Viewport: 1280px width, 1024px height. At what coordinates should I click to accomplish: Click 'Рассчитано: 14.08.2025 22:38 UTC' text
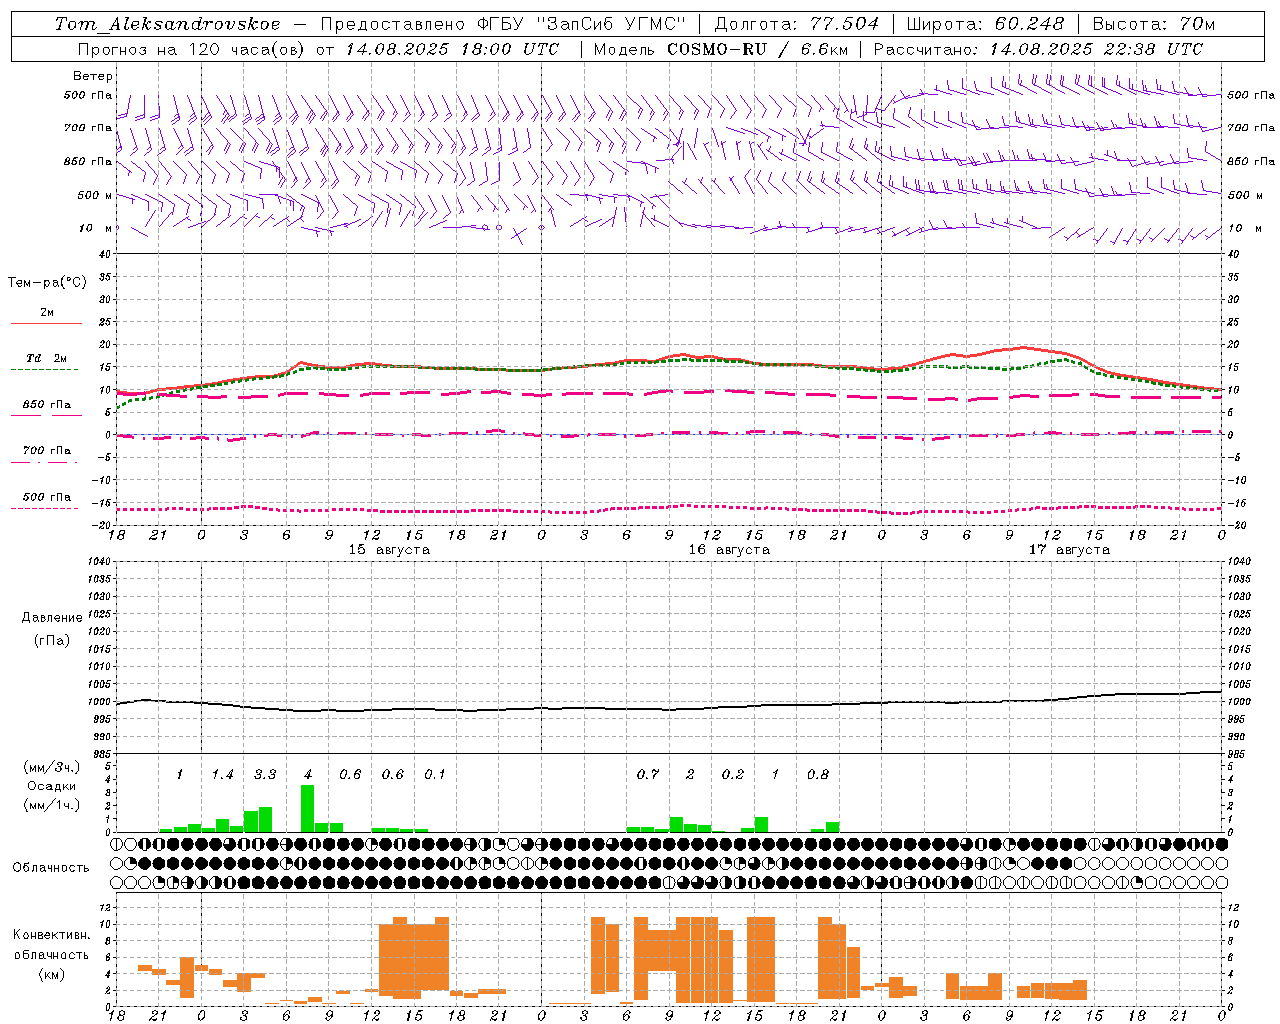(x=1038, y=49)
